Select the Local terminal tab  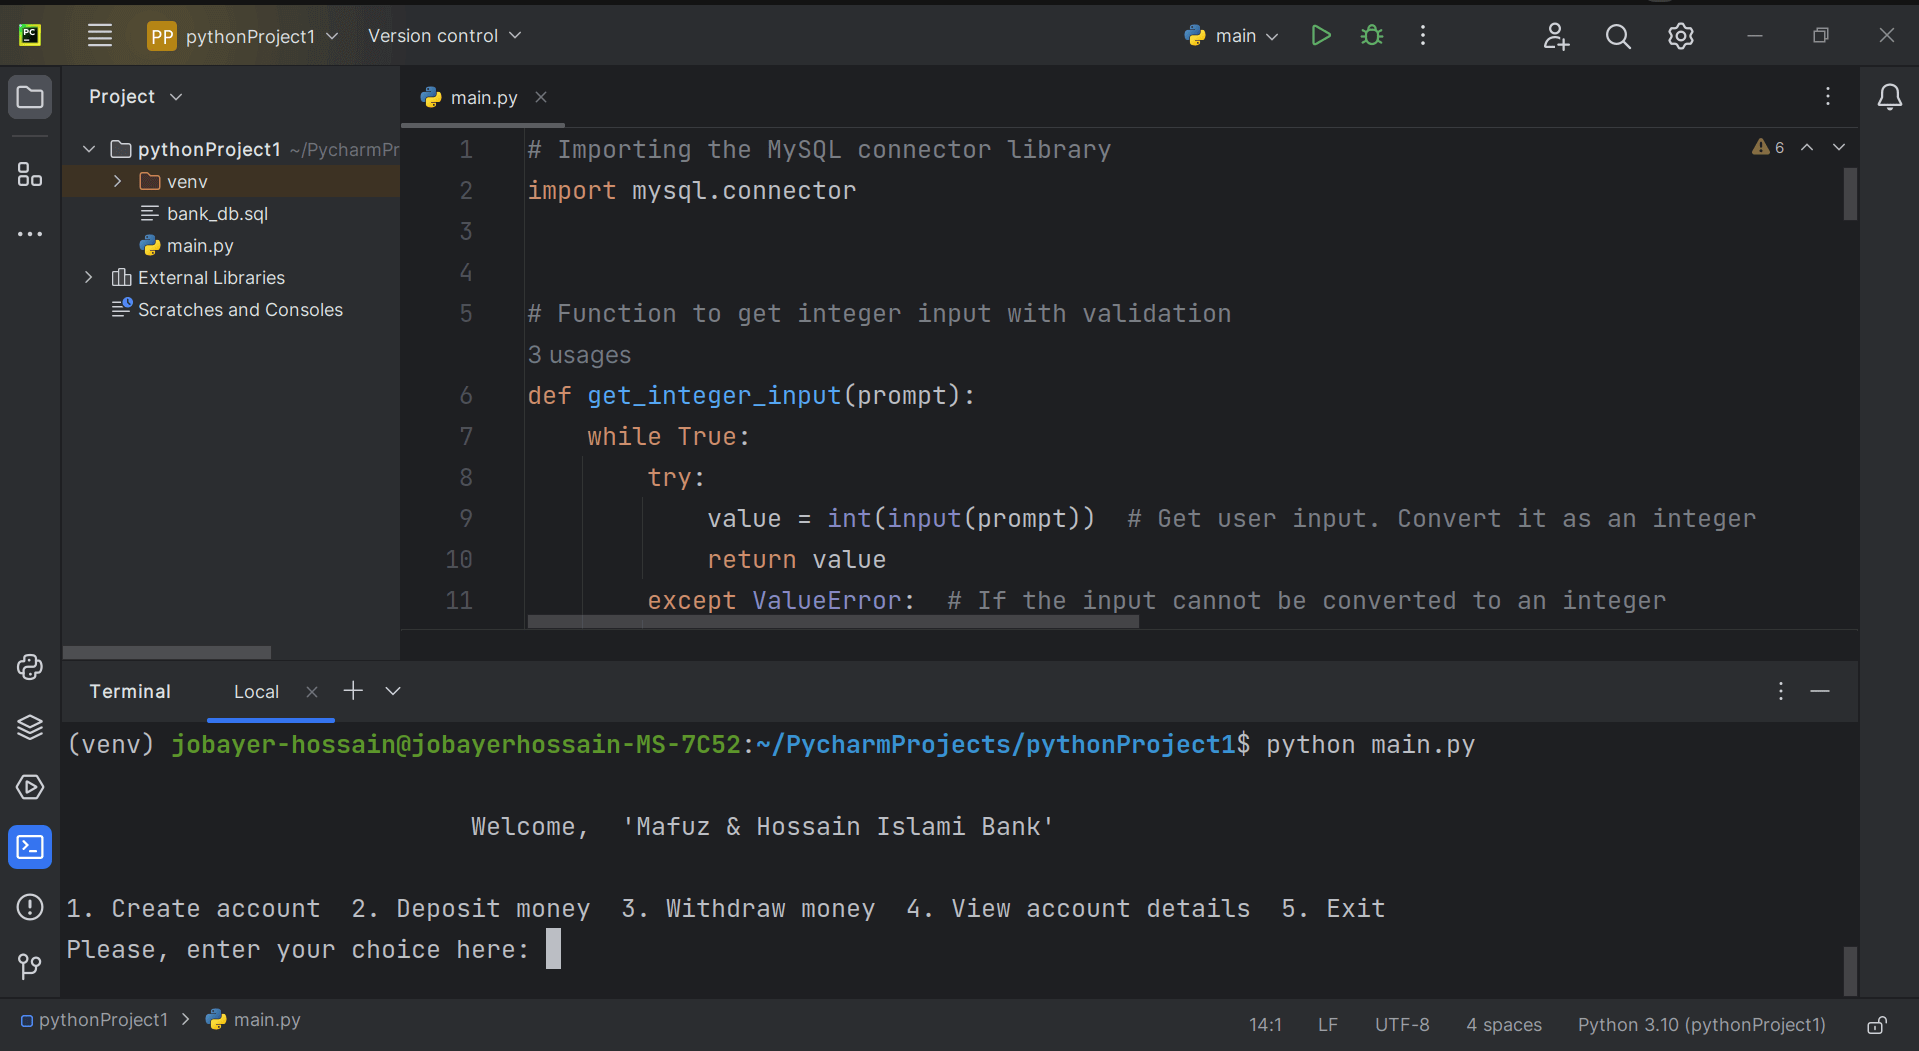(x=256, y=691)
